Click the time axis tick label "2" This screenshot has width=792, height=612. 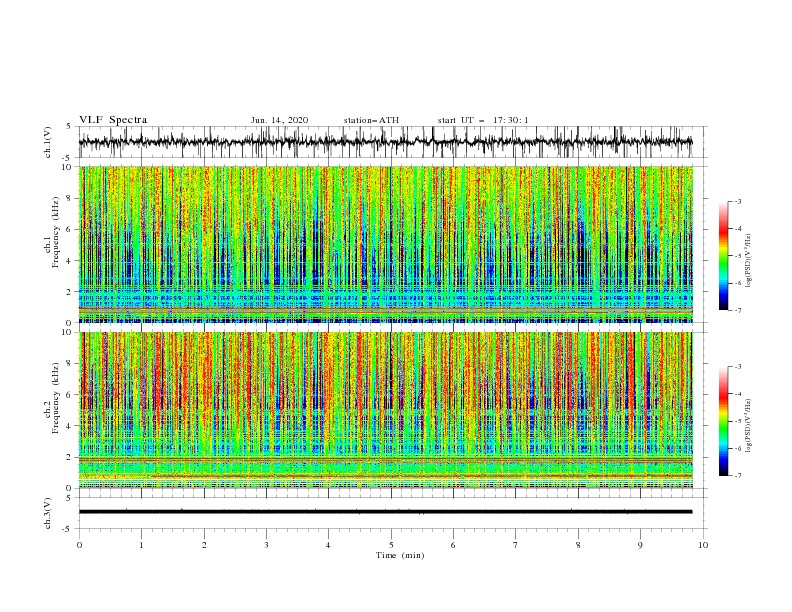(x=204, y=545)
